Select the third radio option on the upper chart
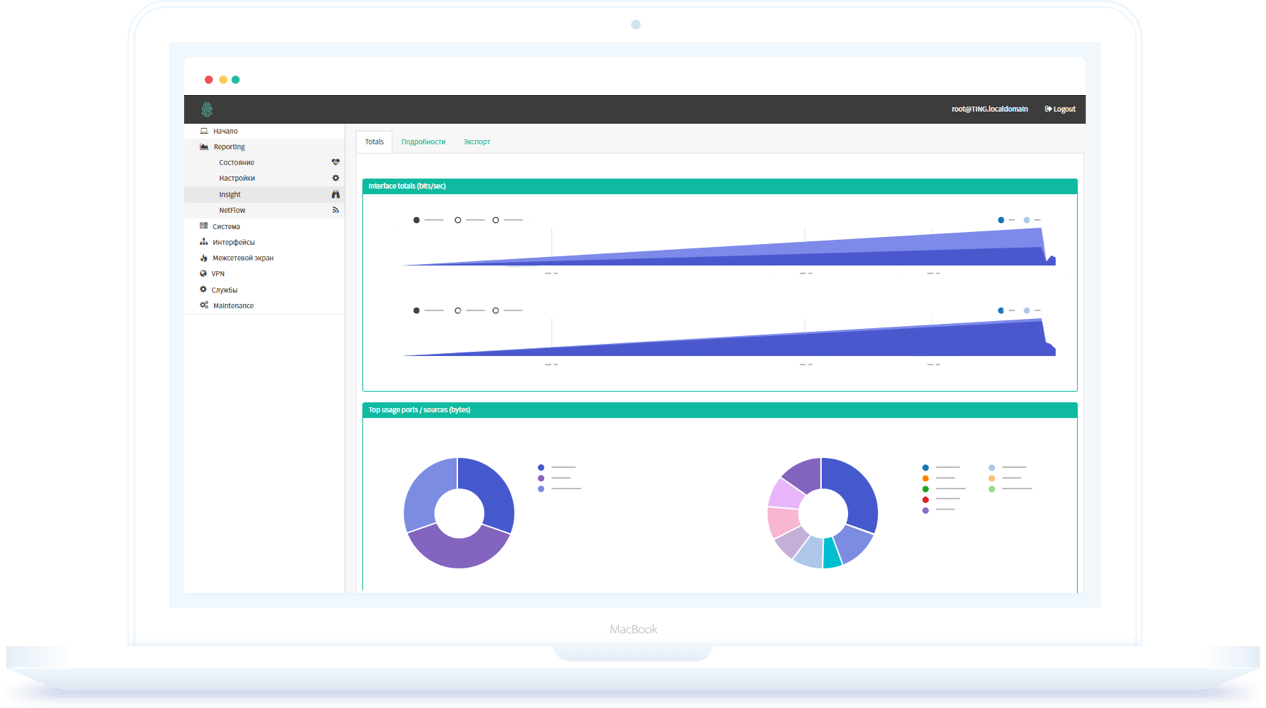This screenshot has height=708, width=1266. pos(495,220)
